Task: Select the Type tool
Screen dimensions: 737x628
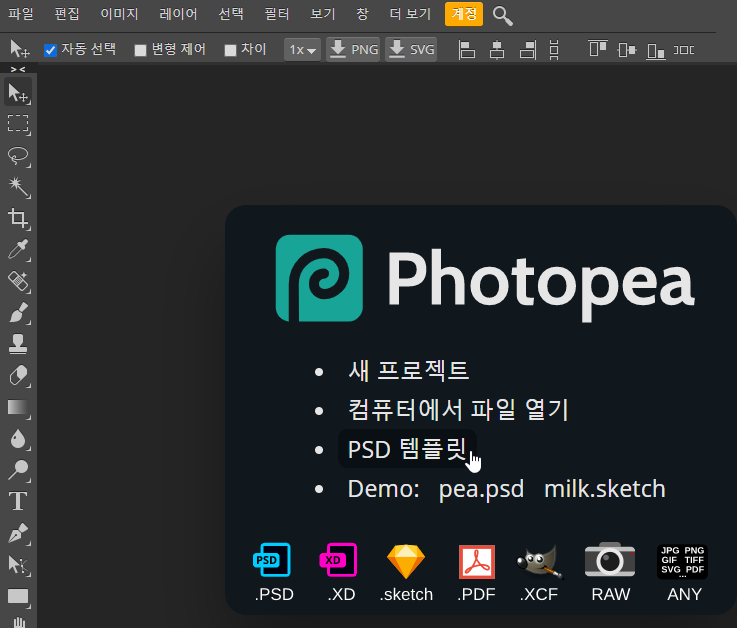Action: coord(18,502)
